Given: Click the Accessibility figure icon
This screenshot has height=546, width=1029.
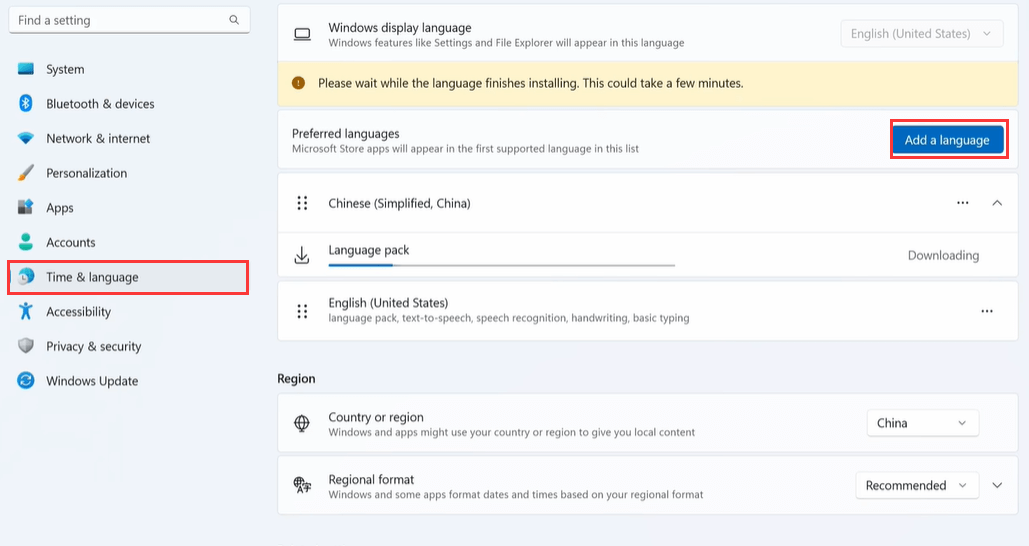Looking at the screenshot, I should point(26,312).
